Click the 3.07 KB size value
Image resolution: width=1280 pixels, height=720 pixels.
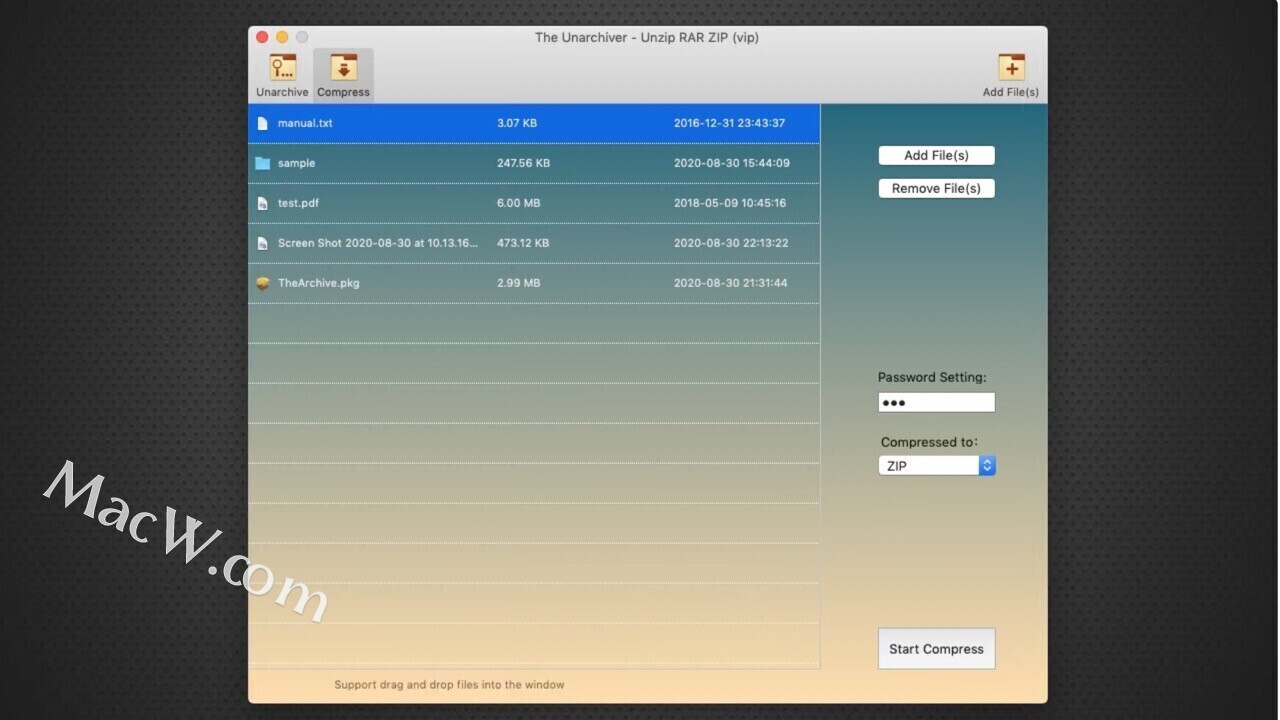click(x=517, y=123)
